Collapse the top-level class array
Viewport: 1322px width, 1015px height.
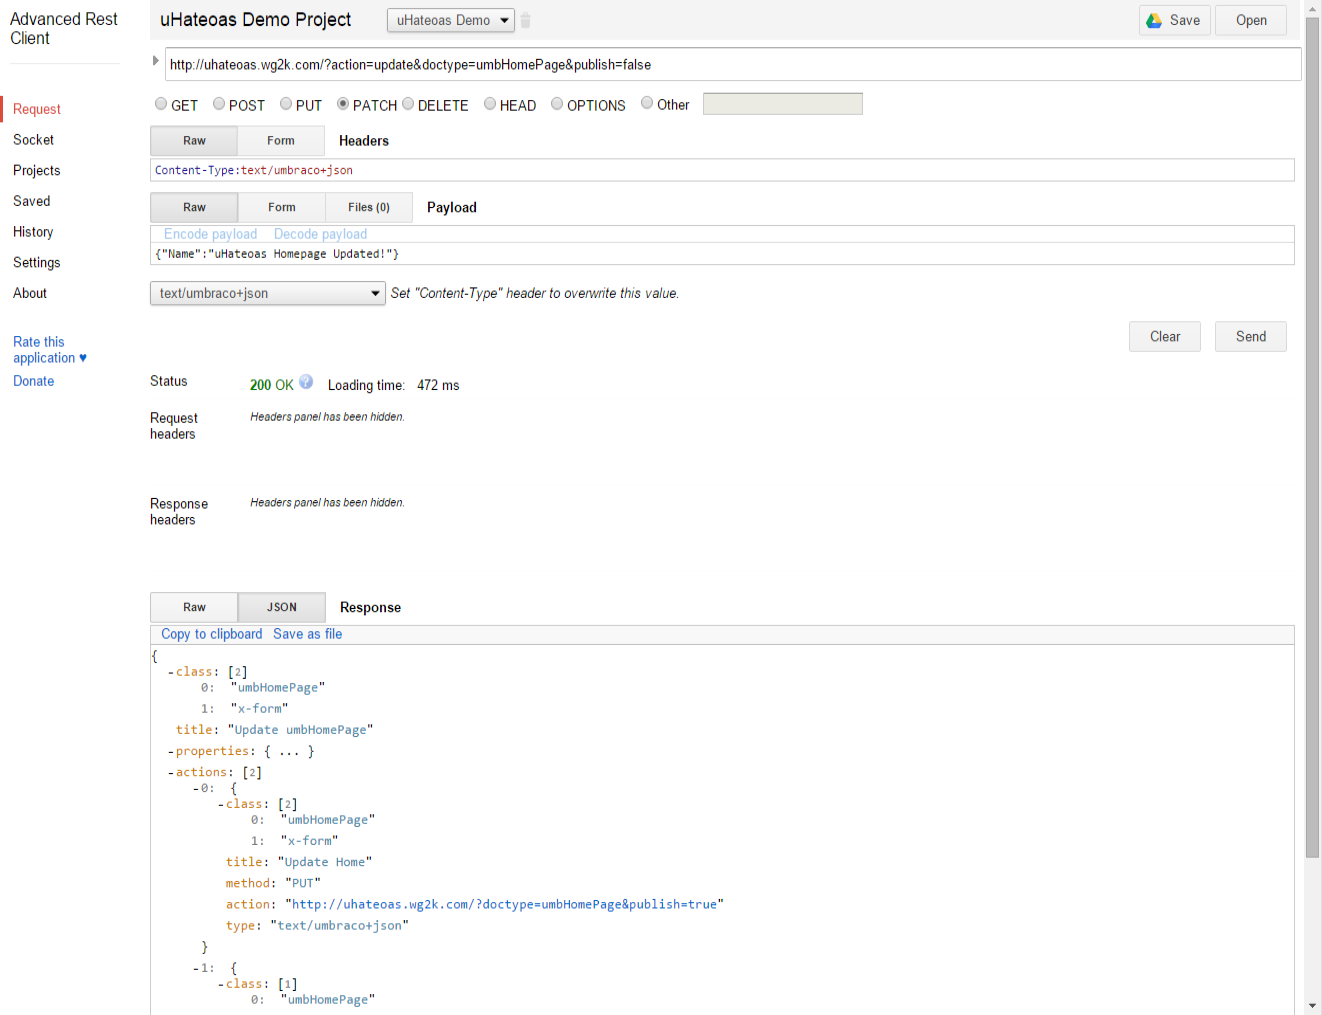coord(171,673)
